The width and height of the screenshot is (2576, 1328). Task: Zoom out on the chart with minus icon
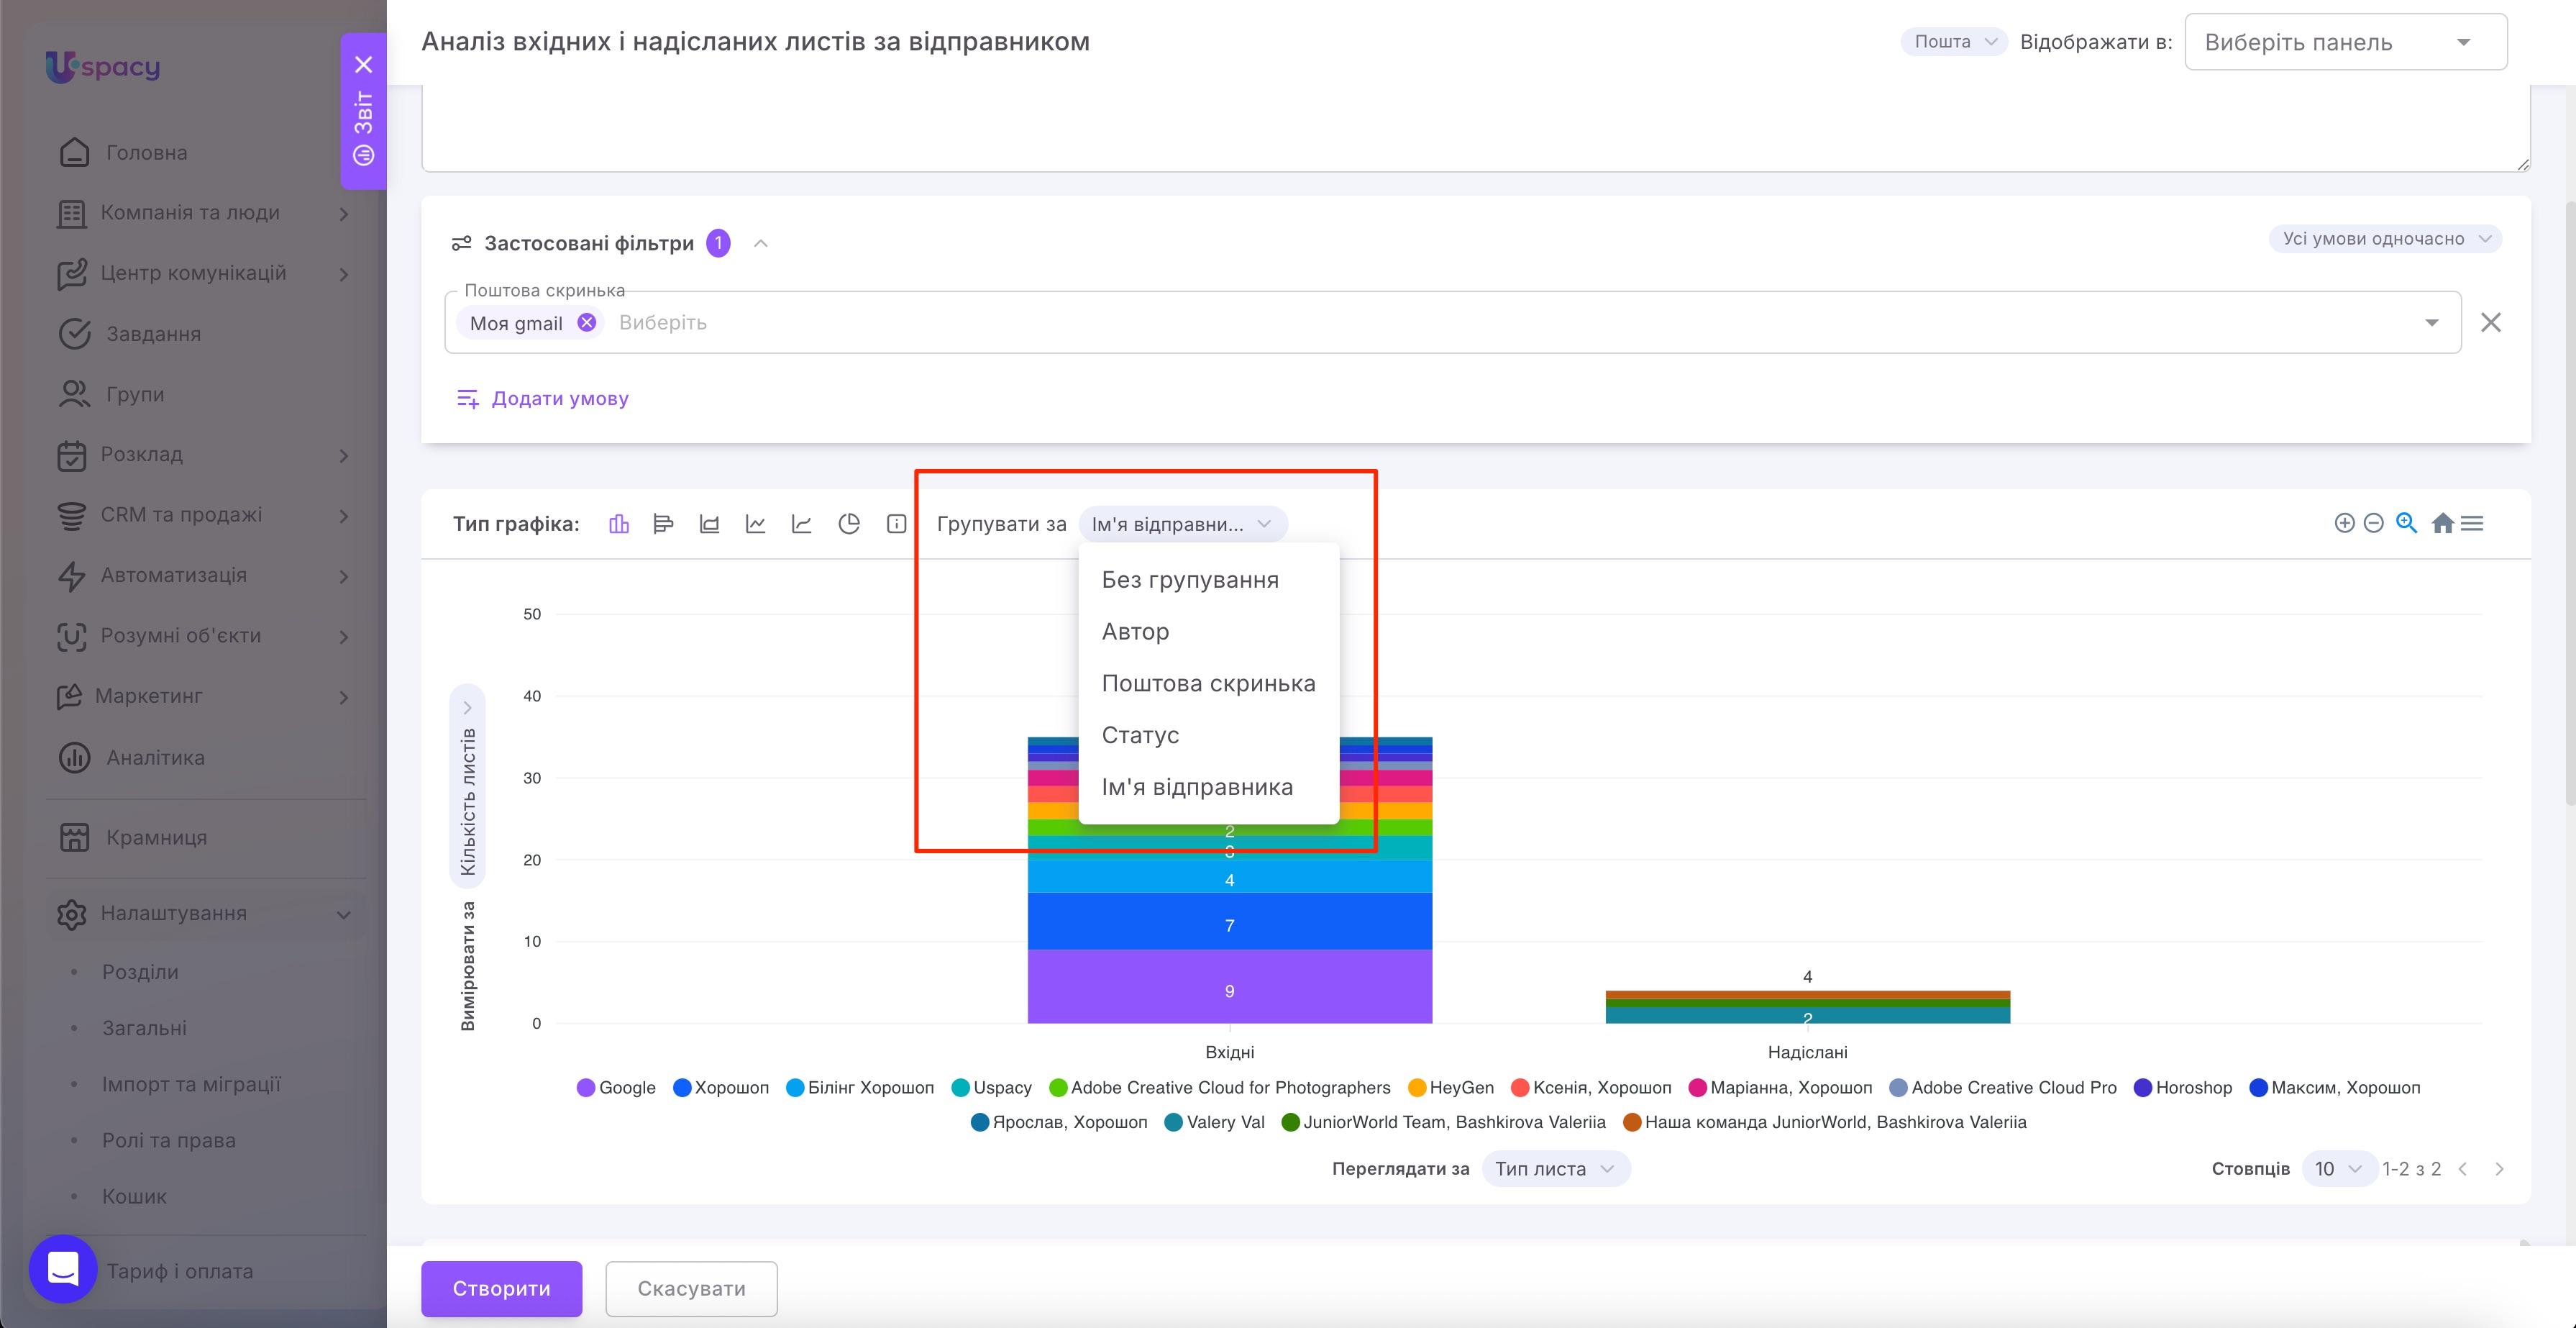pos(2373,523)
